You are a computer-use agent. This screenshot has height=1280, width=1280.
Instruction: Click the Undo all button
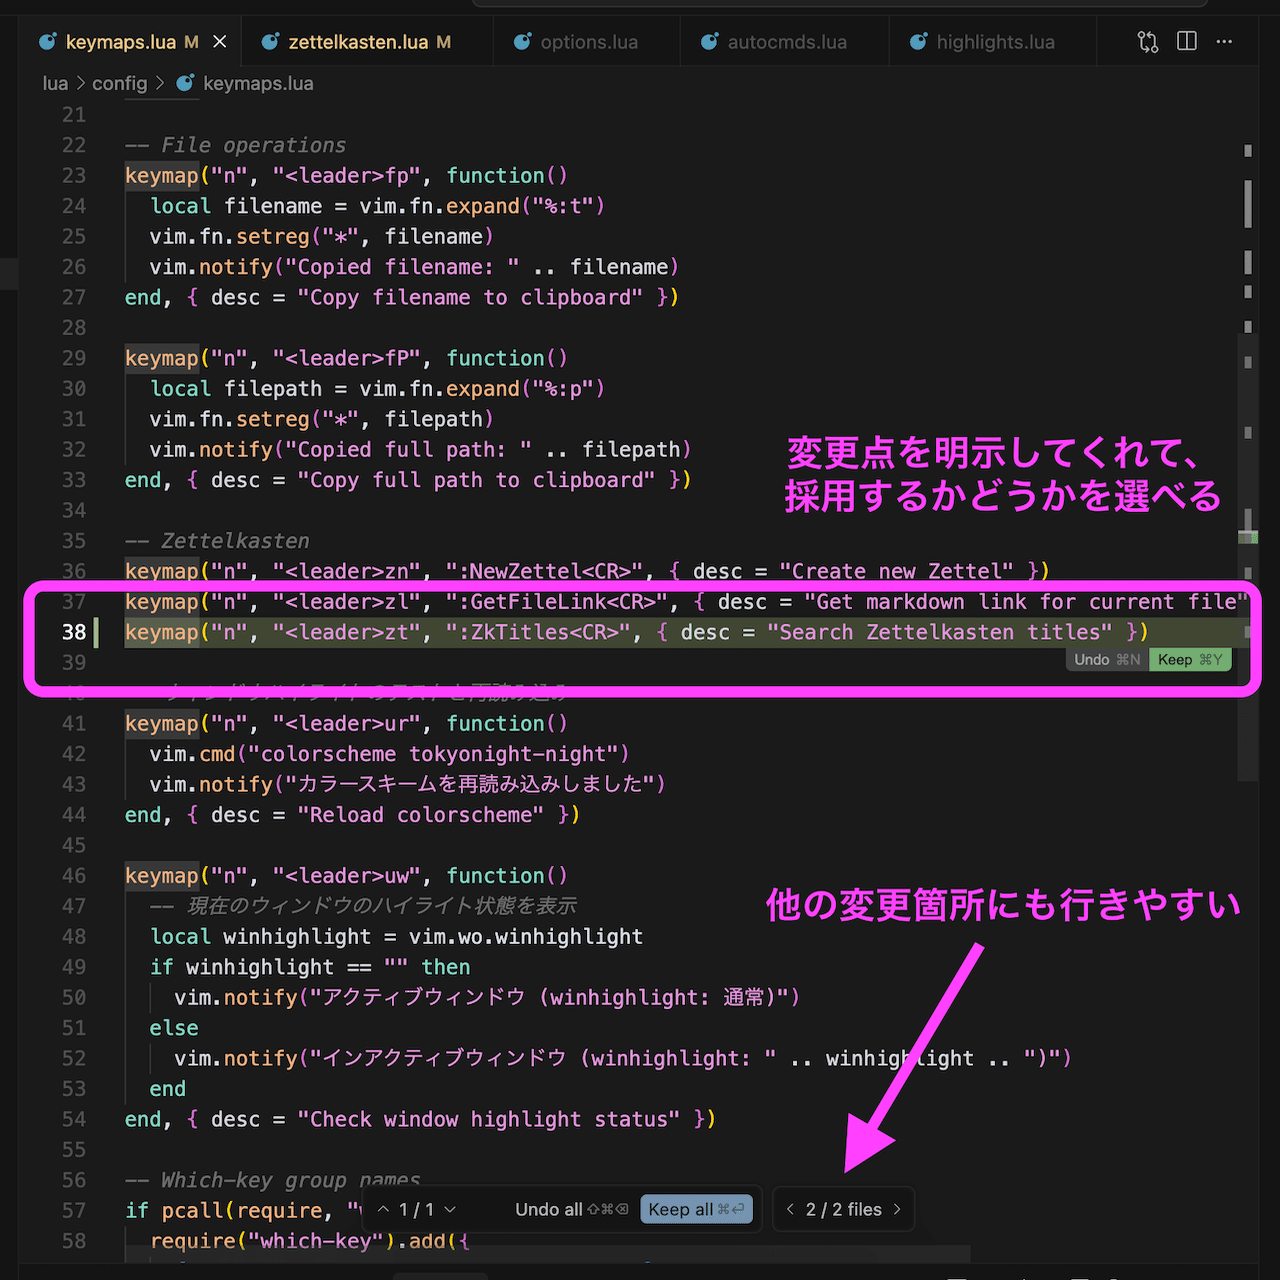click(572, 1210)
